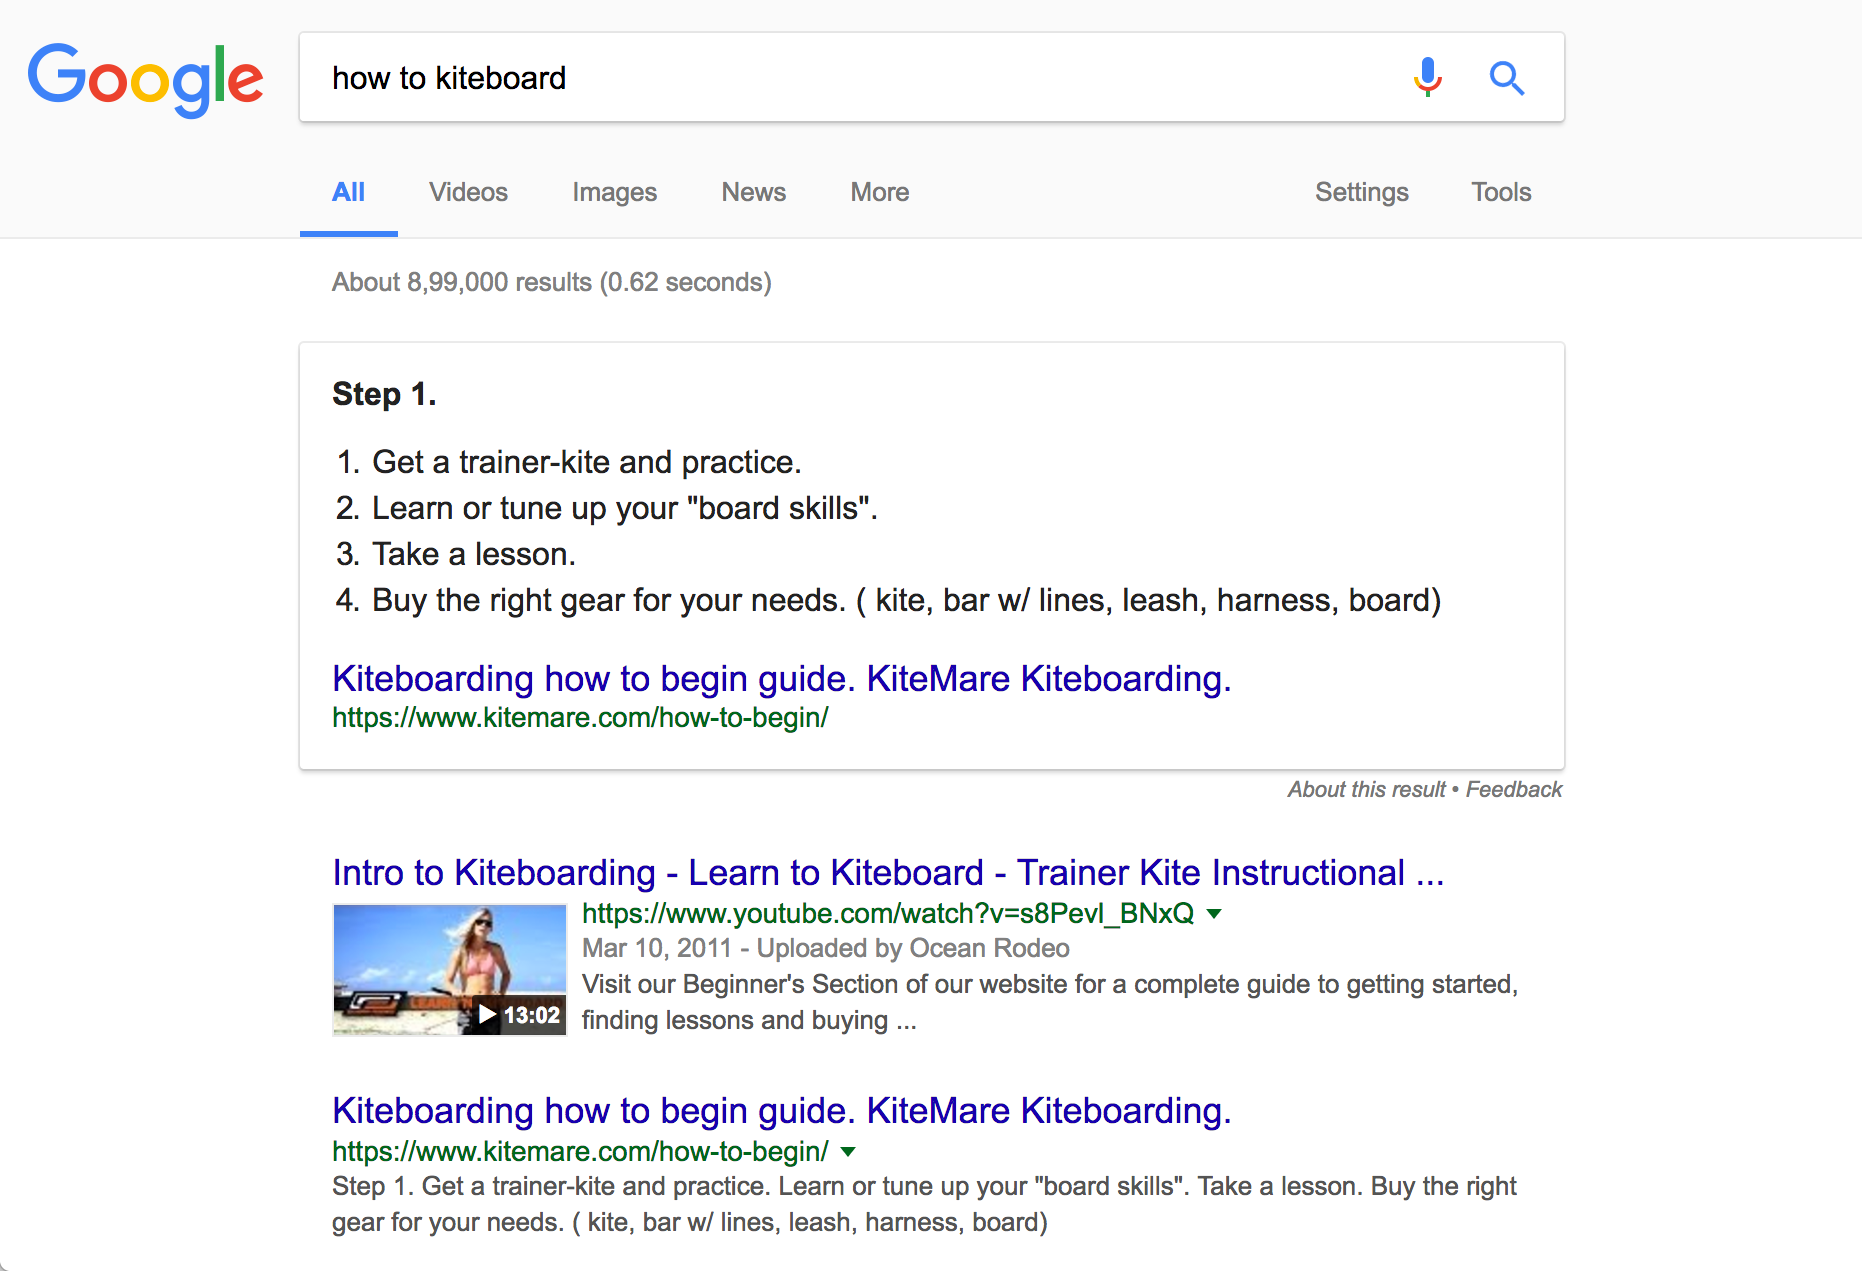
Task: Switch to the Images tab
Action: pos(614,192)
